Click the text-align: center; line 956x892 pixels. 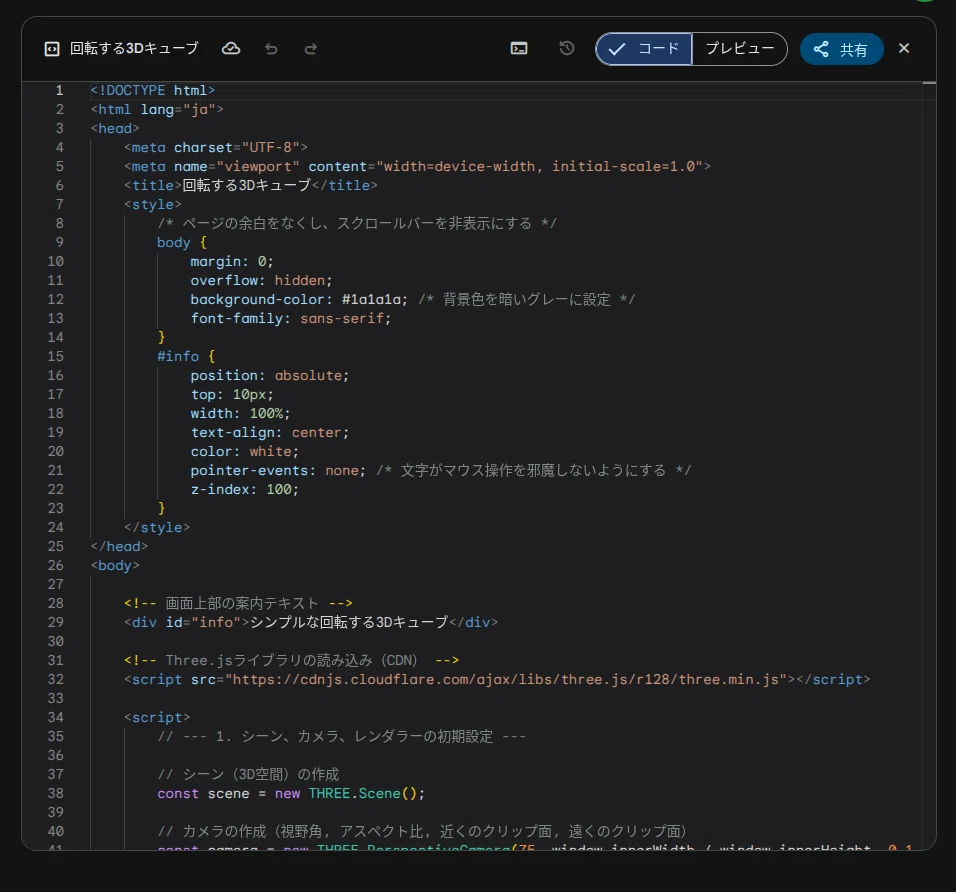[x=269, y=432]
